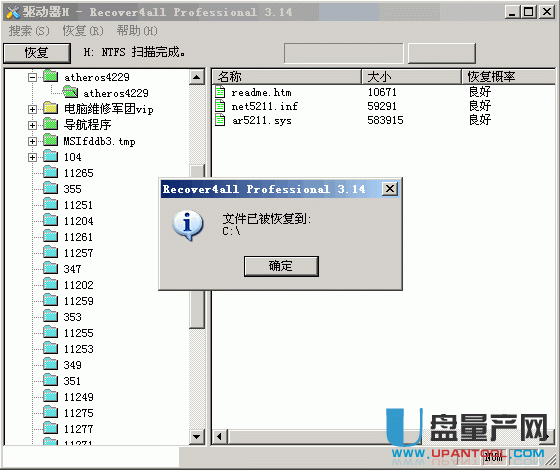Click the 恢复 toolbar button

pos(37,53)
